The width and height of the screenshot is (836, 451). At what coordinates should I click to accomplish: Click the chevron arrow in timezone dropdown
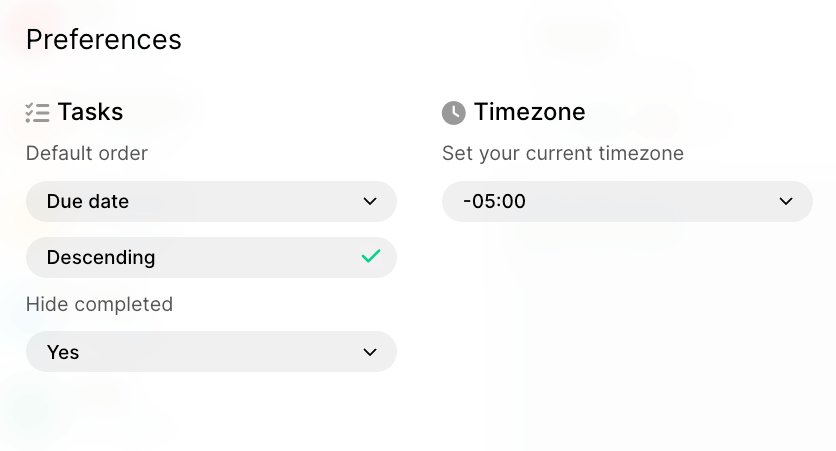click(786, 202)
